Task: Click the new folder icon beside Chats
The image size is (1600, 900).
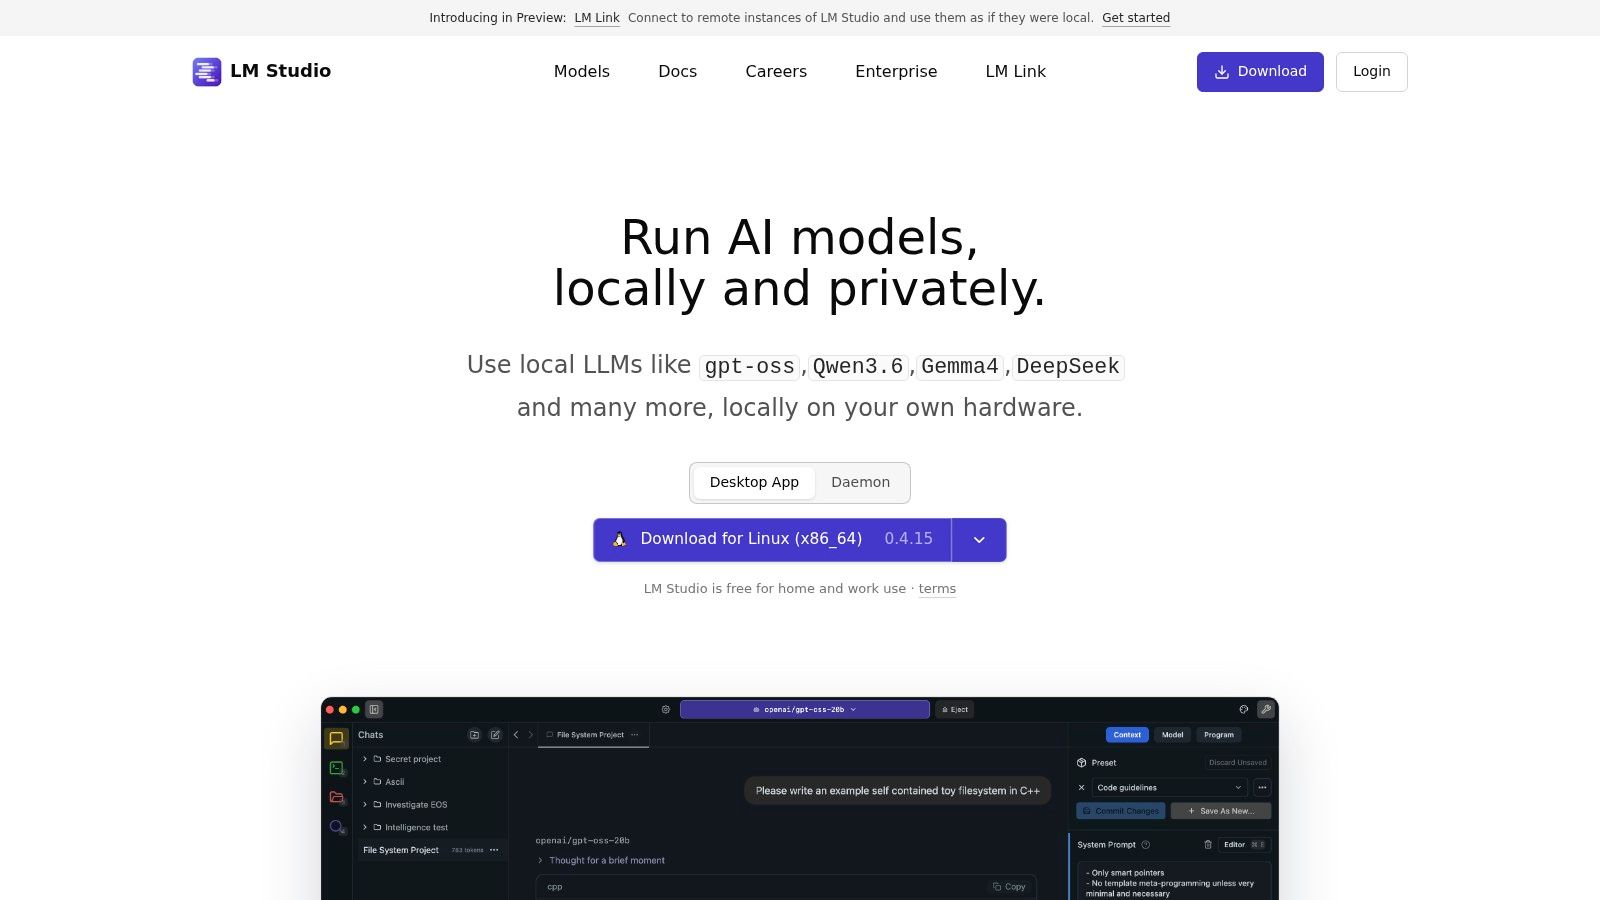Action: tap(474, 735)
